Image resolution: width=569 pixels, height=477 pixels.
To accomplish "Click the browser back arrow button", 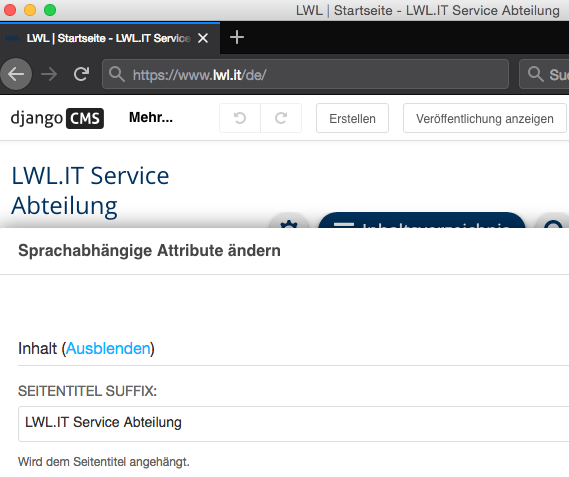I will click(16, 74).
